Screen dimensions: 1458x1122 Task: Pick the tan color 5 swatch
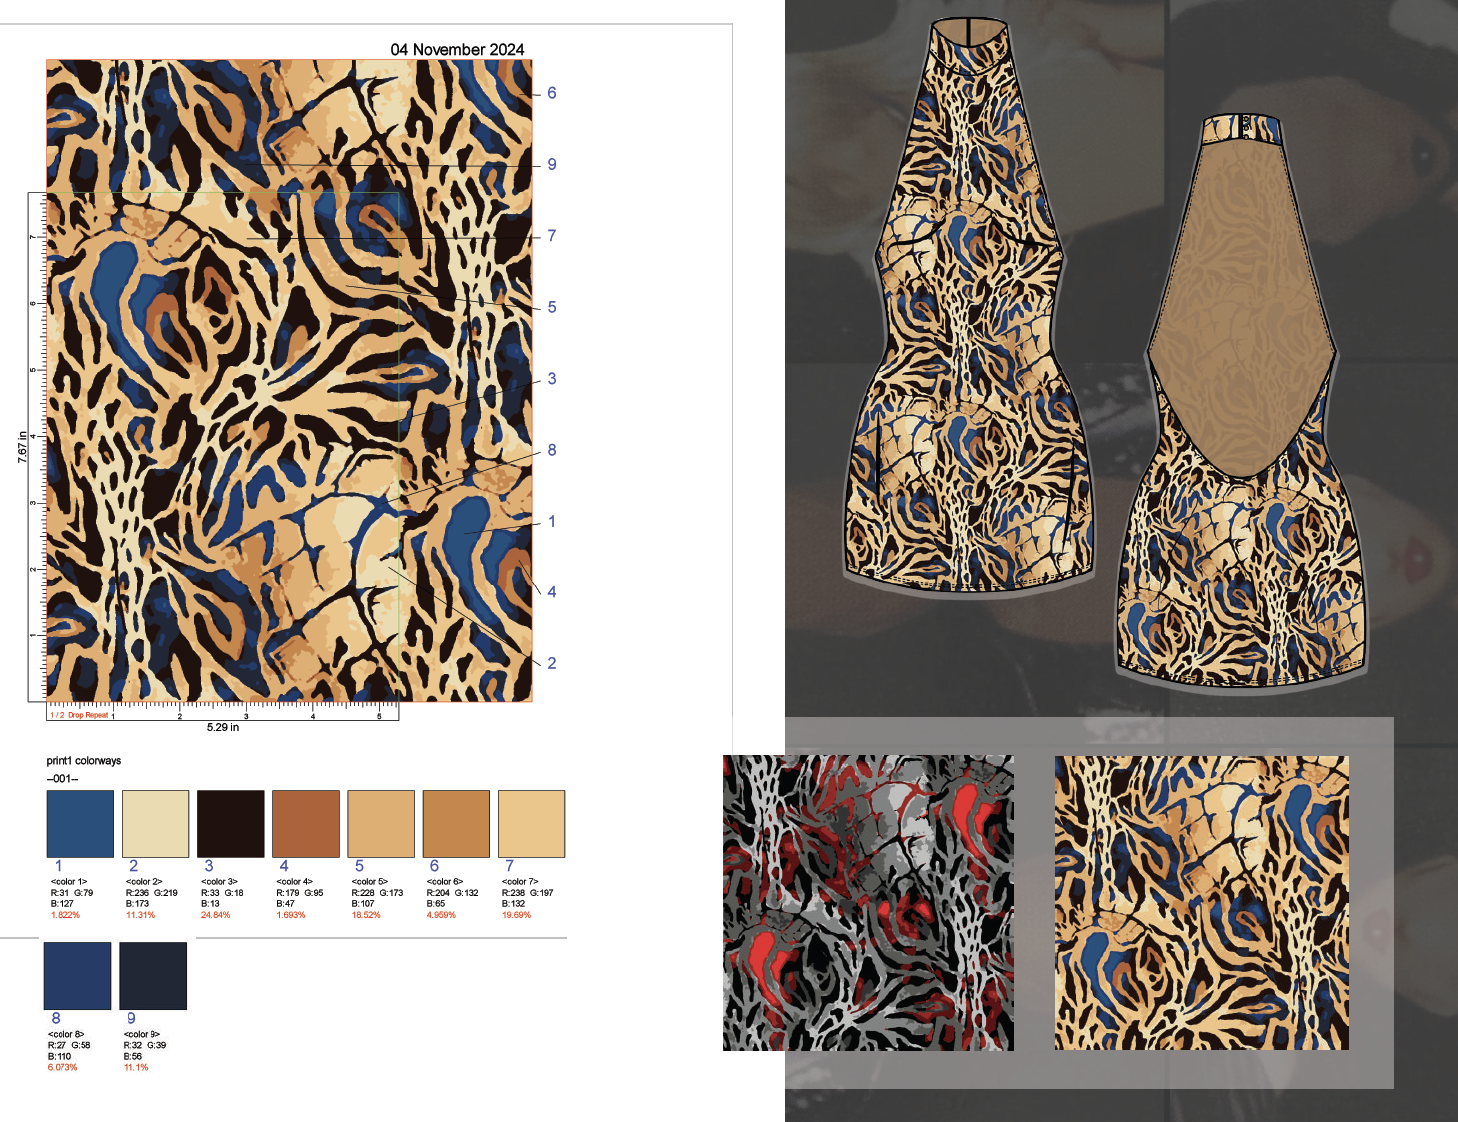click(381, 824)
